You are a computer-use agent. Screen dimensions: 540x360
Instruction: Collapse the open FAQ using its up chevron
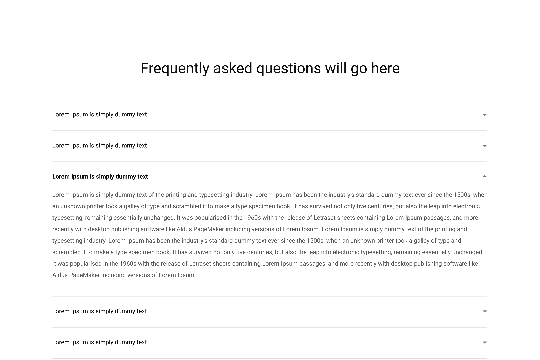point(484,176)
